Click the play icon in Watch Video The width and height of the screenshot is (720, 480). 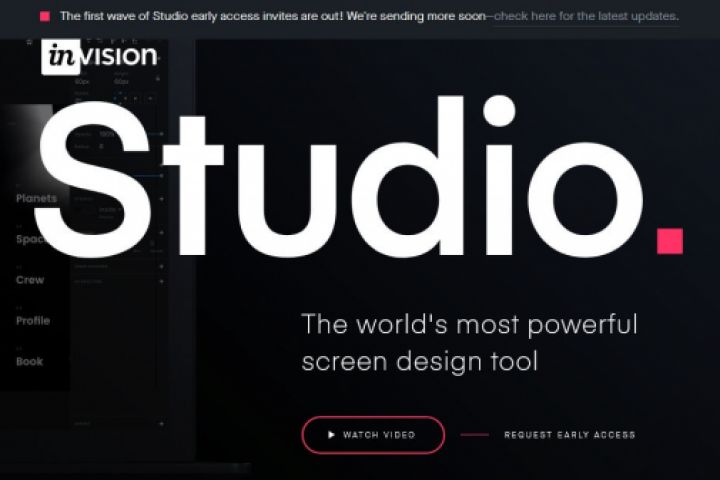tap(331, 435)
